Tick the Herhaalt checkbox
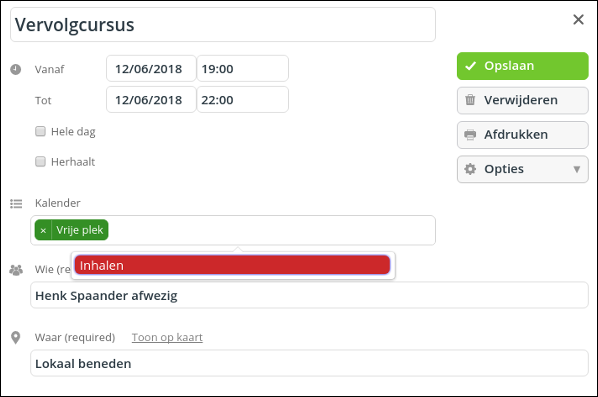This screenshot has height=397, width=598. (x=40, y=162)
